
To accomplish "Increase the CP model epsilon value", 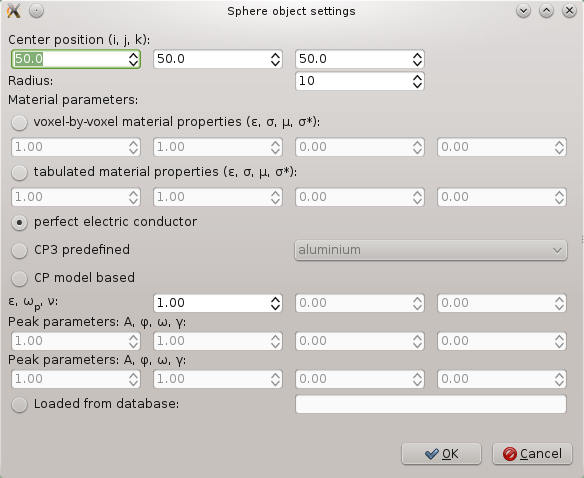I will pyautogui.click(x=275, y=299).
